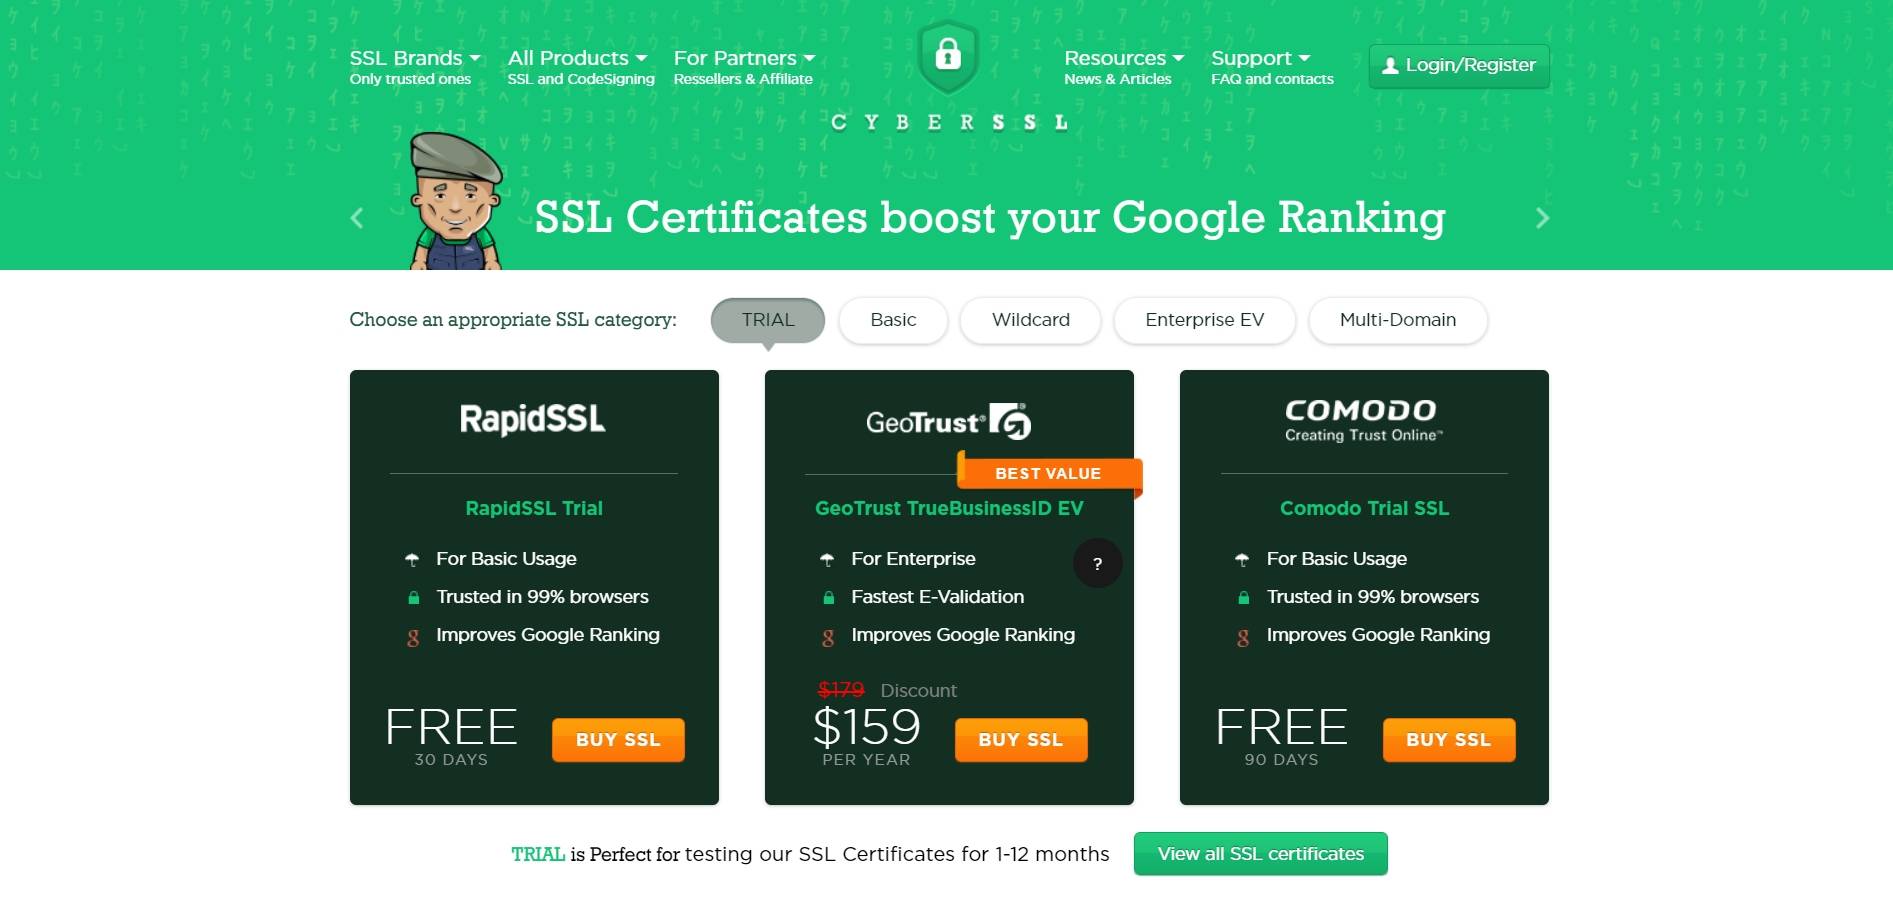Click the struck-through $179 price
1893x898 pixels.
(x=841, y=690)
